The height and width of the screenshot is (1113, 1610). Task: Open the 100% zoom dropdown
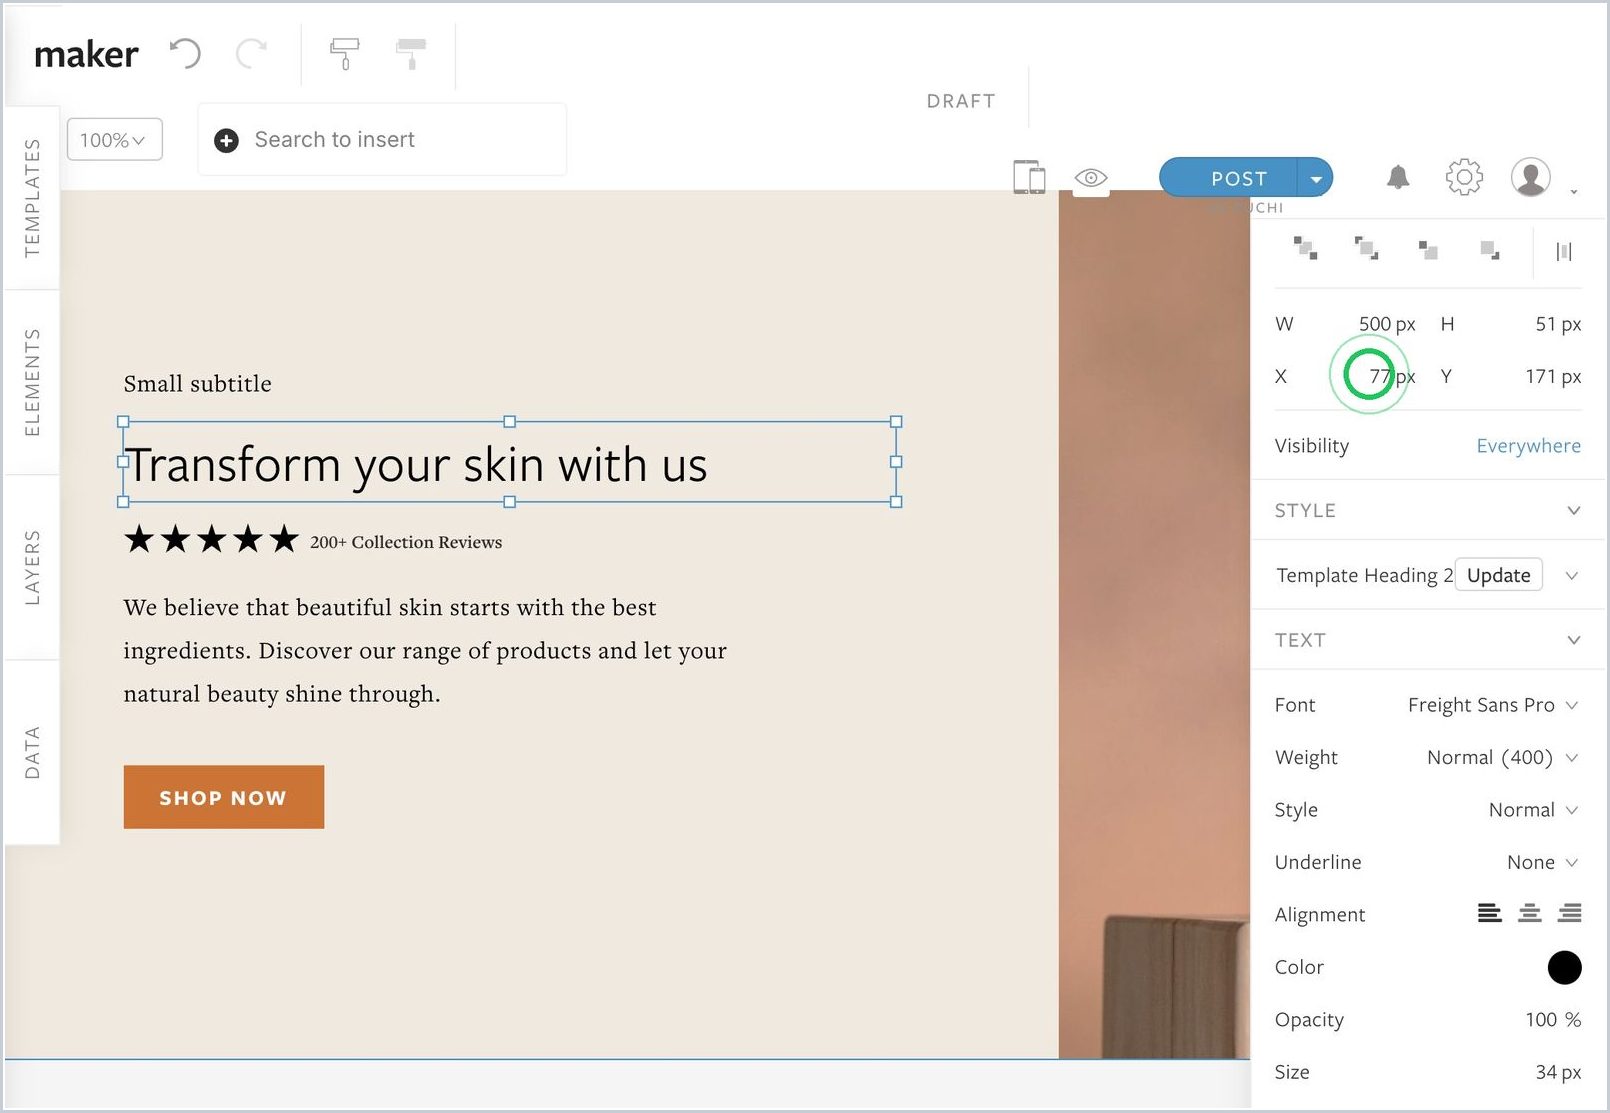tap(114, 140)
